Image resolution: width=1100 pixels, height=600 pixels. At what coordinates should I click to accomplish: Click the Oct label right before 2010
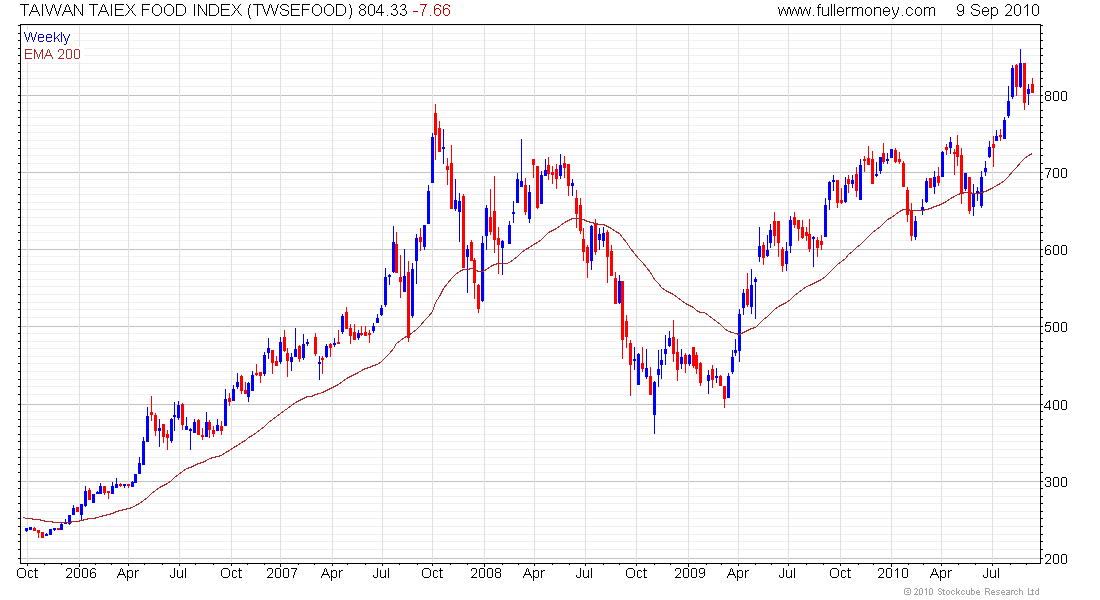(x=840, y=573)
